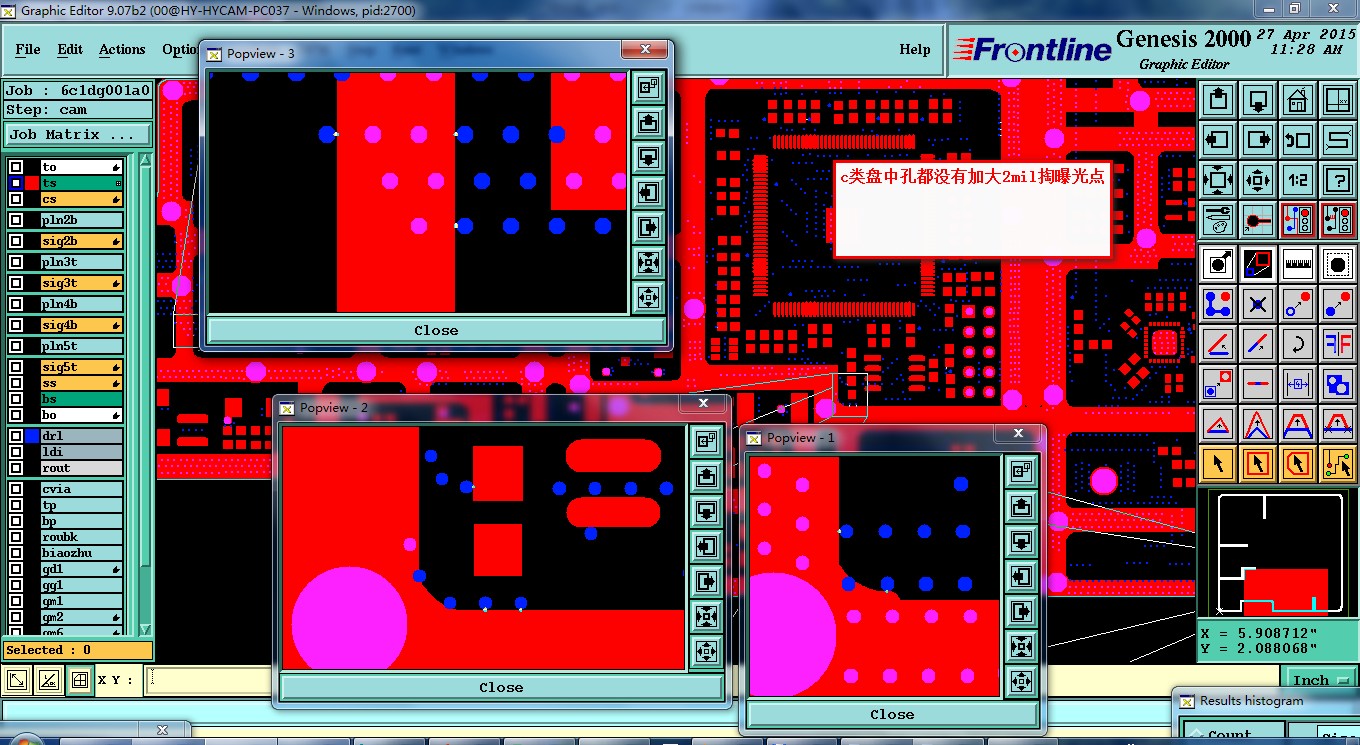The width and height of the screenshot is (1360, 745).
Task: Toggle the checkbox for layer drl
Action: [16, 436]
